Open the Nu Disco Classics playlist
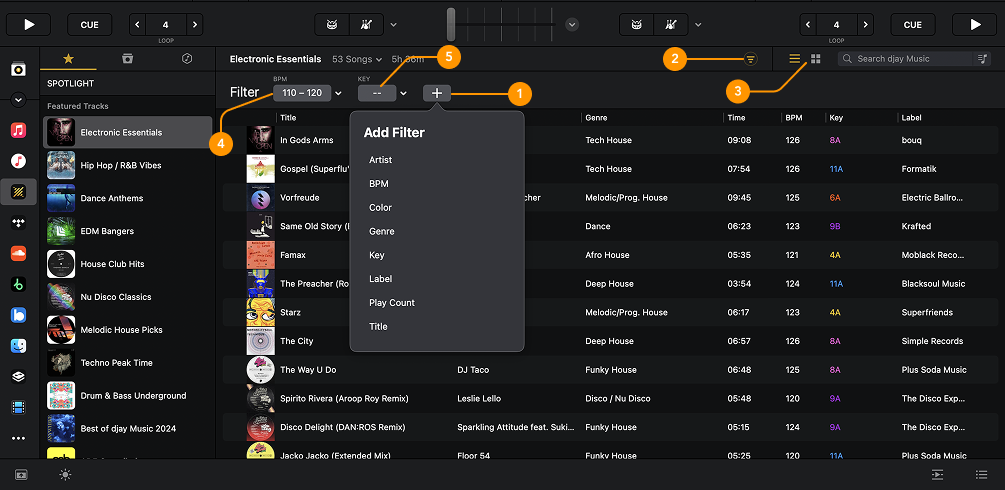The width and height of the screenshot is (1005, 490). click(x=127, y=297)
